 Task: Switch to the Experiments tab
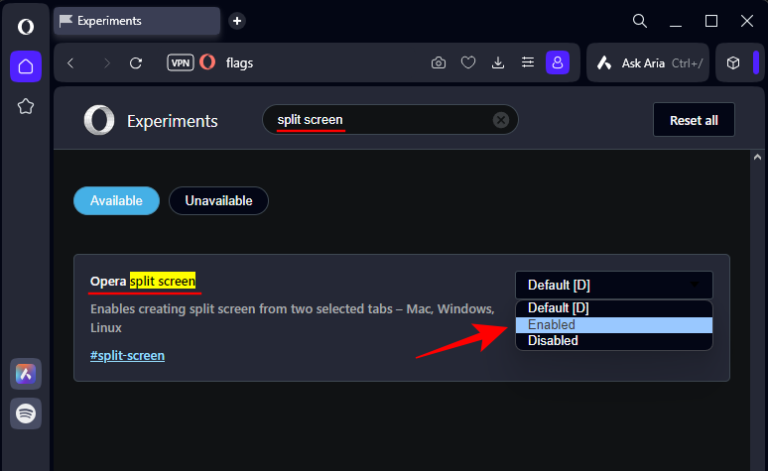(137, 21)
